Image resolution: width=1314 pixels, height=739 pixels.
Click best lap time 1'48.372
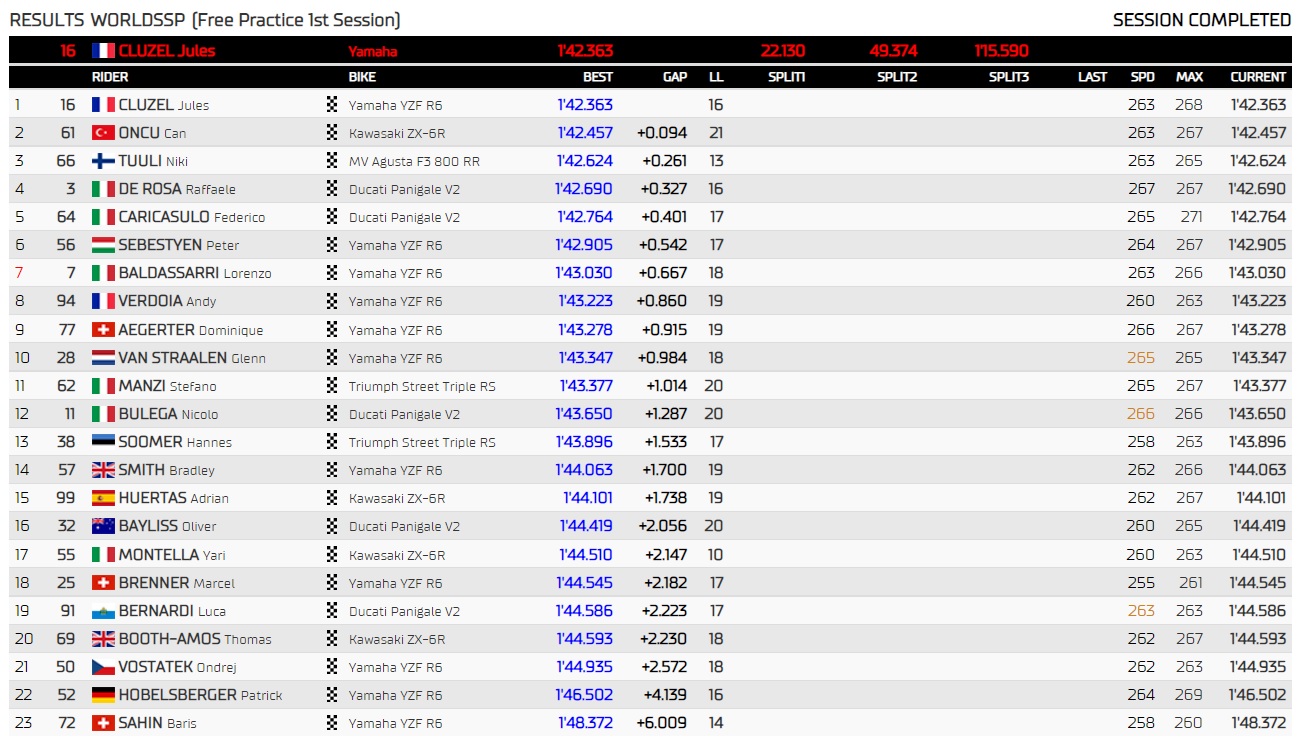(x=585, y=723)
